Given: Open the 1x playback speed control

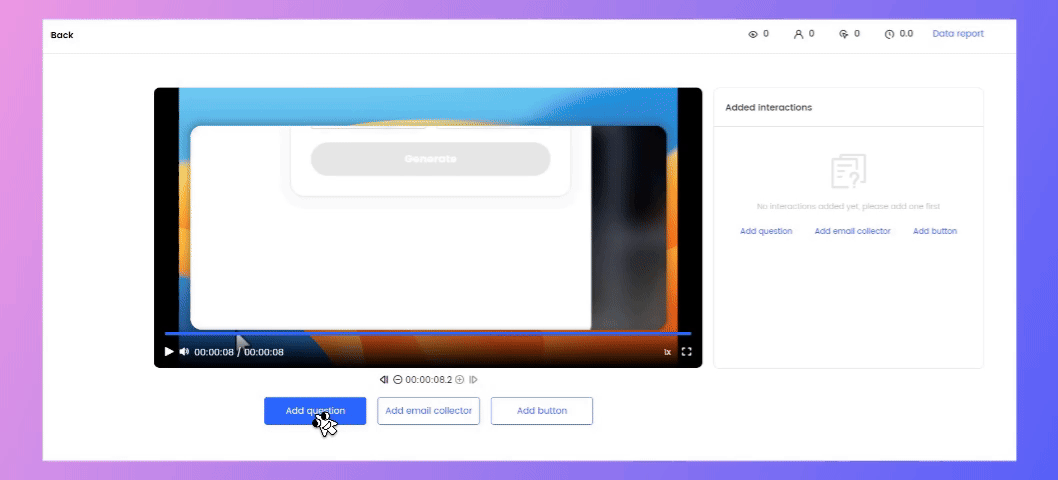Looking at the screenshot, I should click(667, 352).
